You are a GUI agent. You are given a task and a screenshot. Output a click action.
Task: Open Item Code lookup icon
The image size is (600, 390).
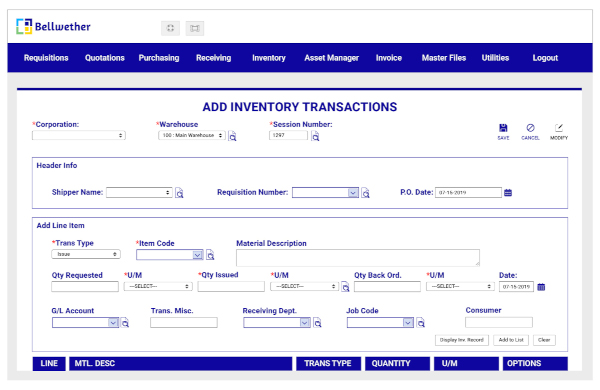point(210,255)
